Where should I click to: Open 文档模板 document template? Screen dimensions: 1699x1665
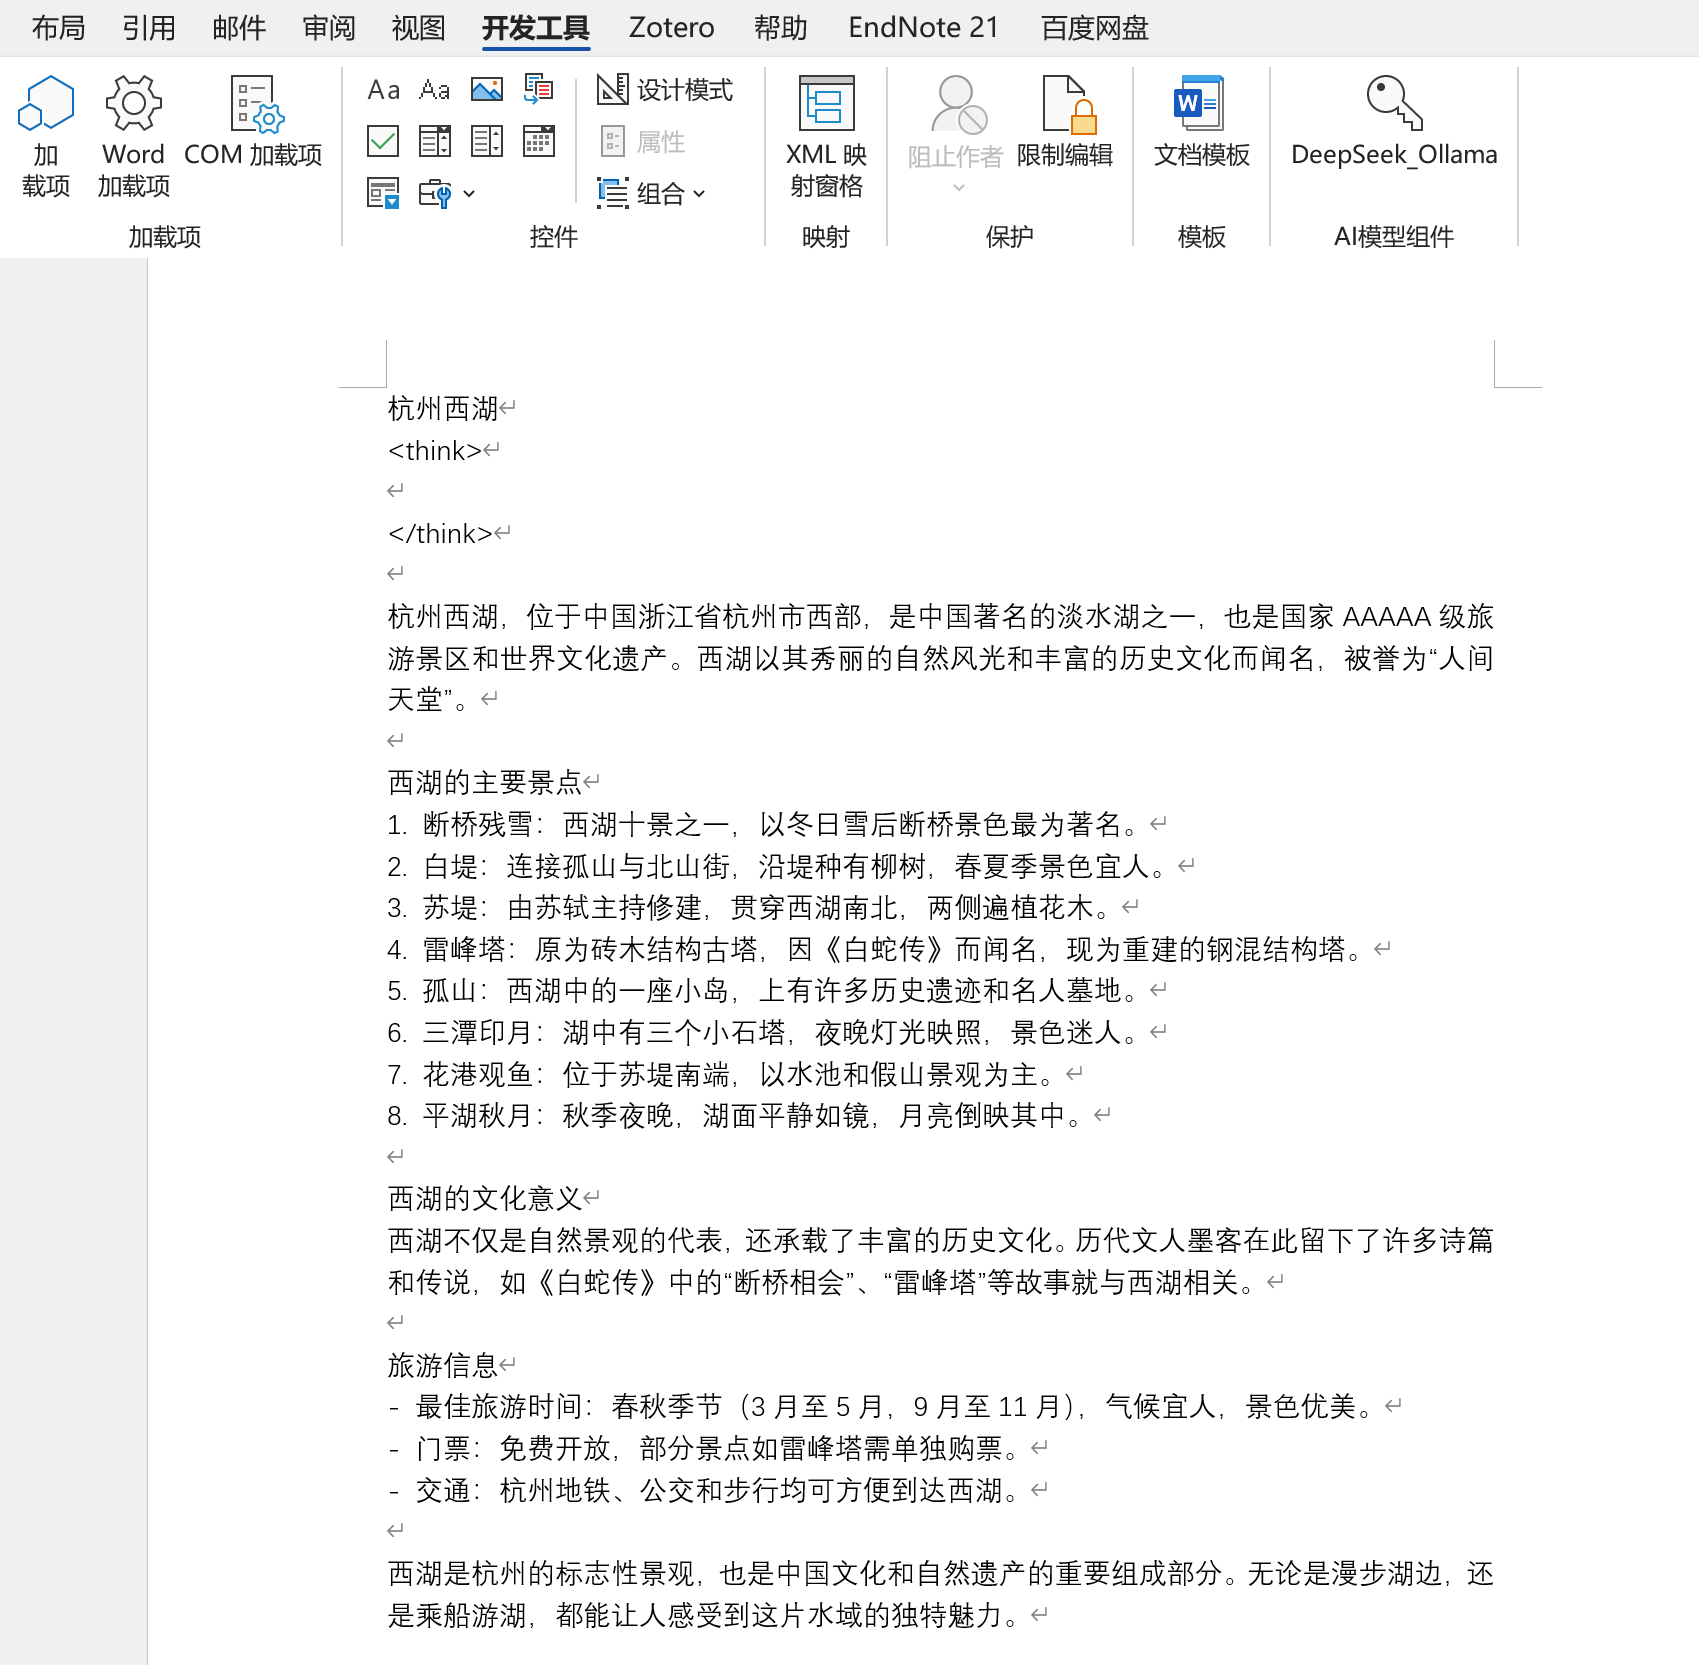click(1201, 122)
